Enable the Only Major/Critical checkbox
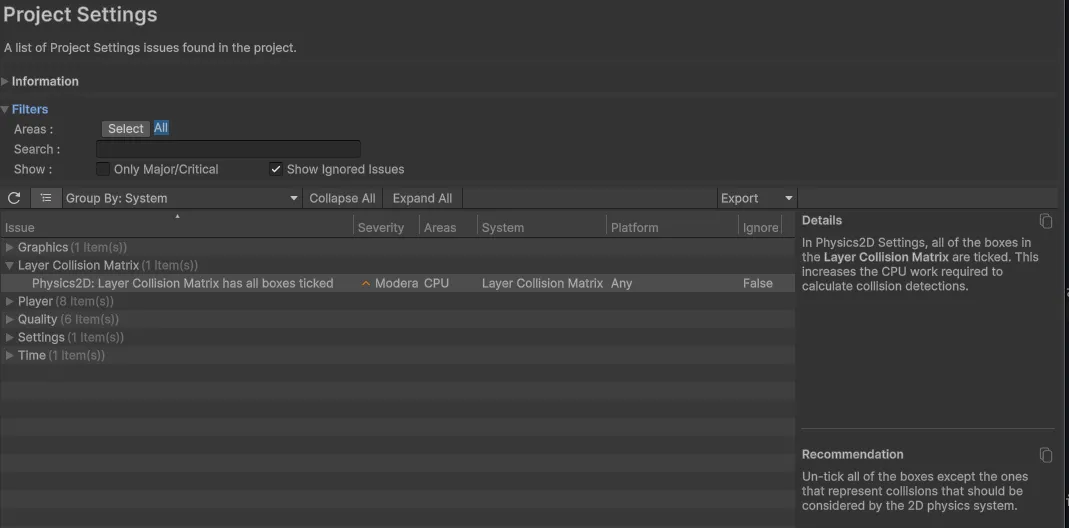This screenshot has height=528, width=1069. [103, 169]
